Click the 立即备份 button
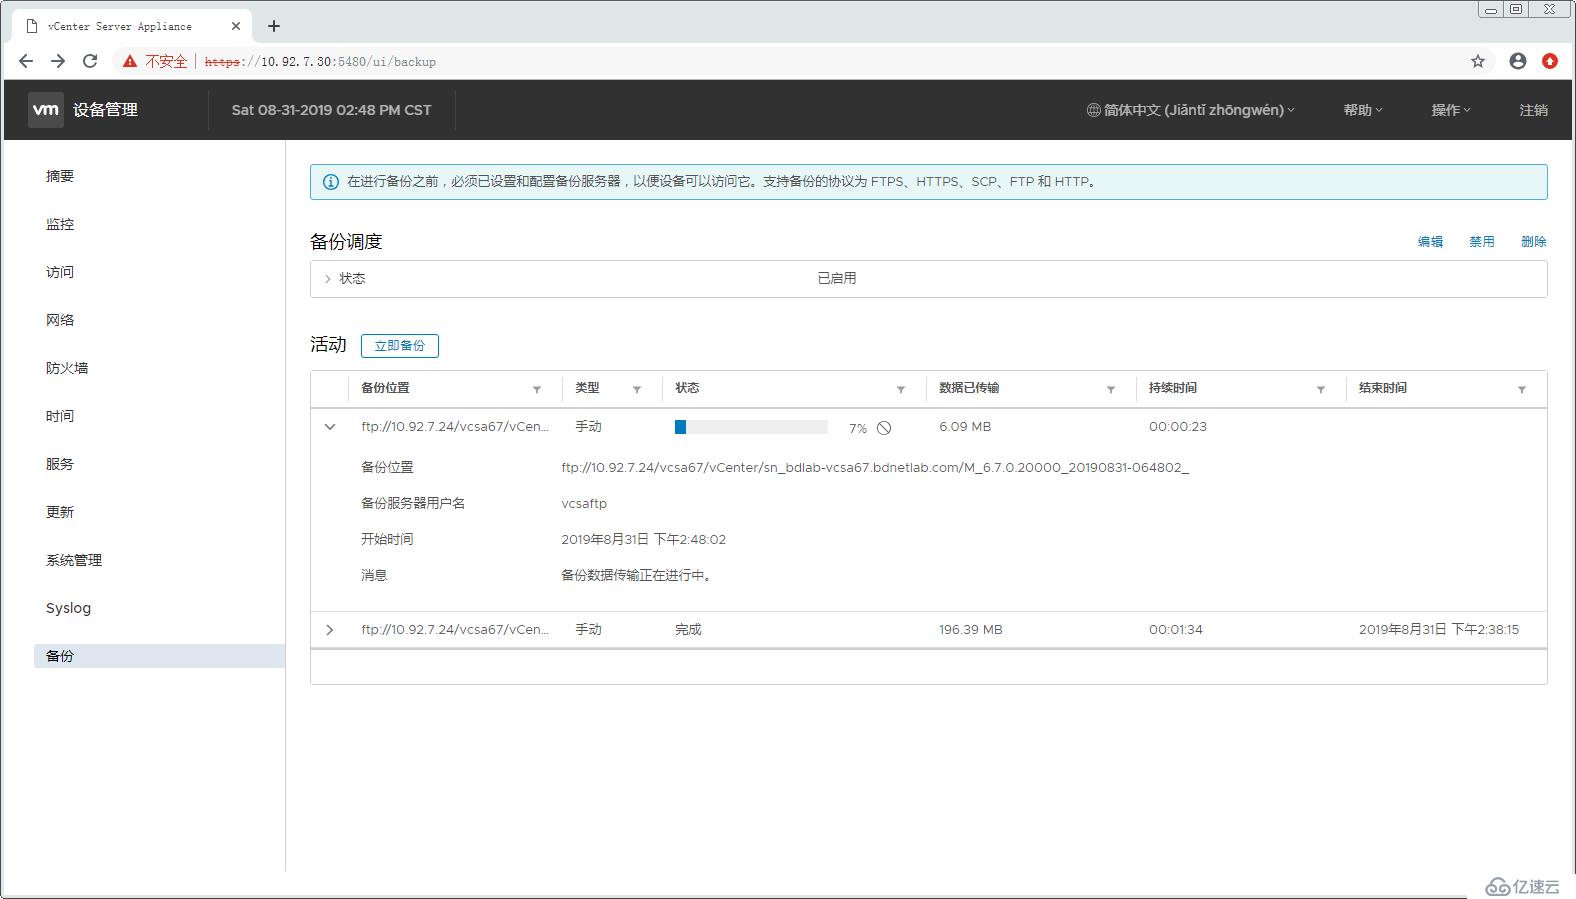This screenshot has height=899, width=1576. (400, 346)
